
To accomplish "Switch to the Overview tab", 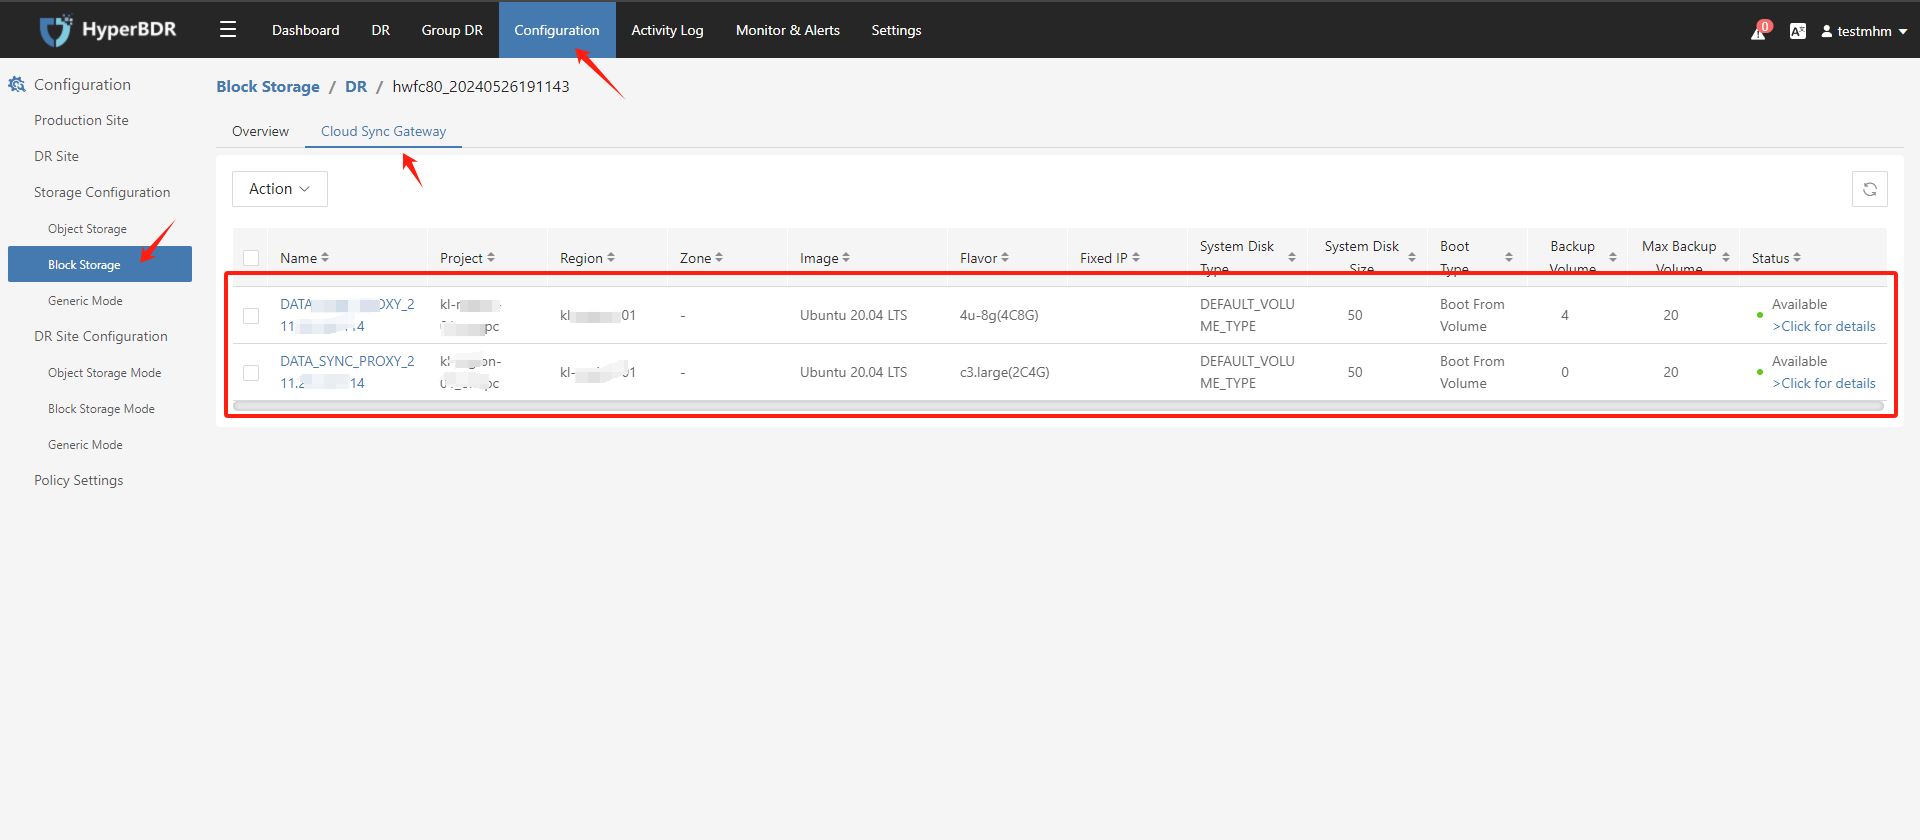I will click(260, 131).
